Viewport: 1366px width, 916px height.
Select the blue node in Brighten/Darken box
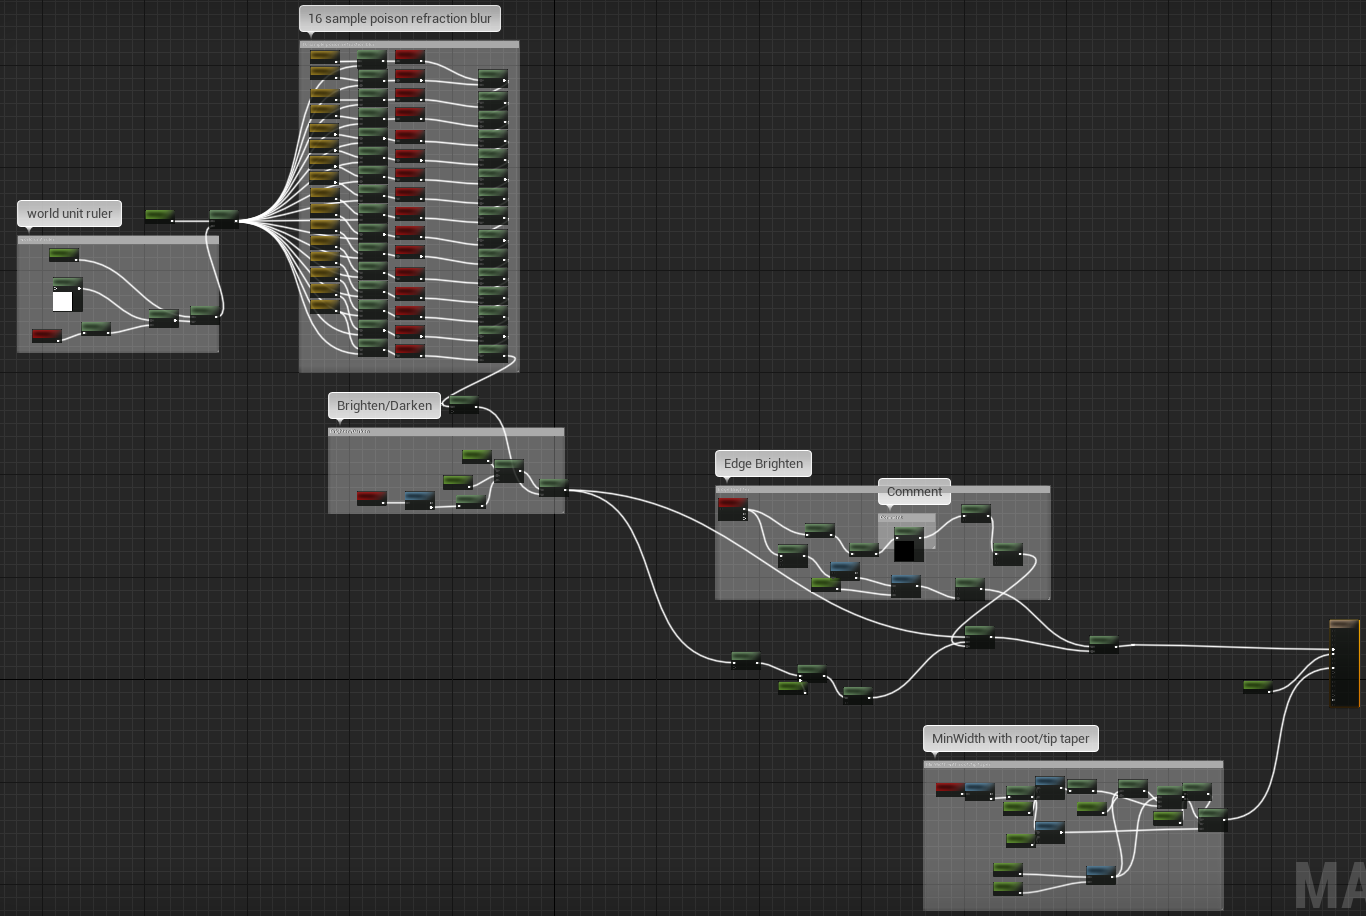(x=419, y=500)
